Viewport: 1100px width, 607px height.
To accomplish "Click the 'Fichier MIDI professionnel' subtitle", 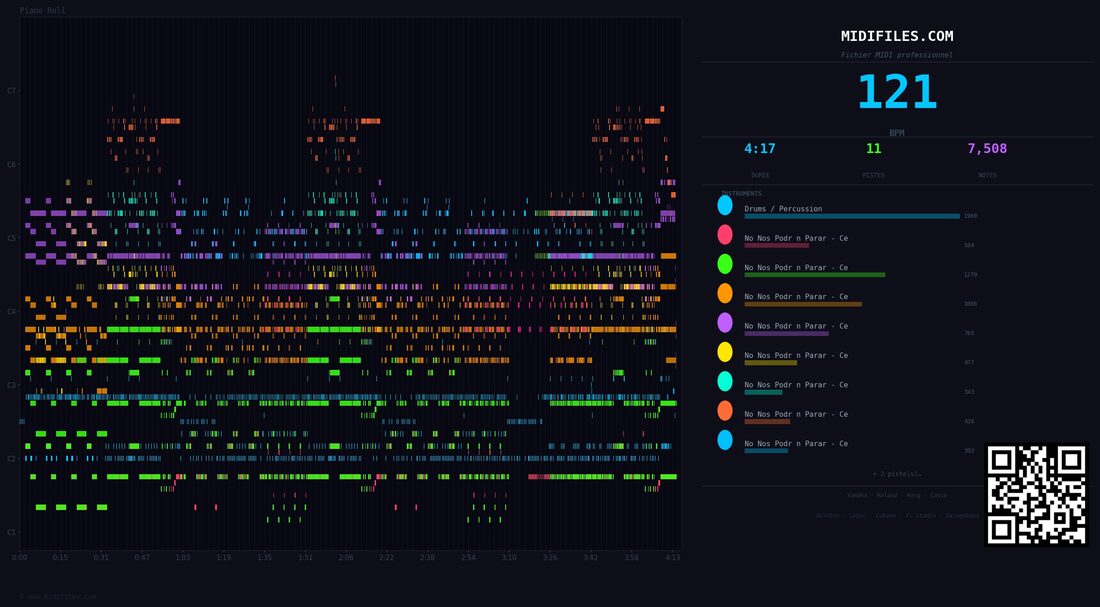I will (897, 55).
